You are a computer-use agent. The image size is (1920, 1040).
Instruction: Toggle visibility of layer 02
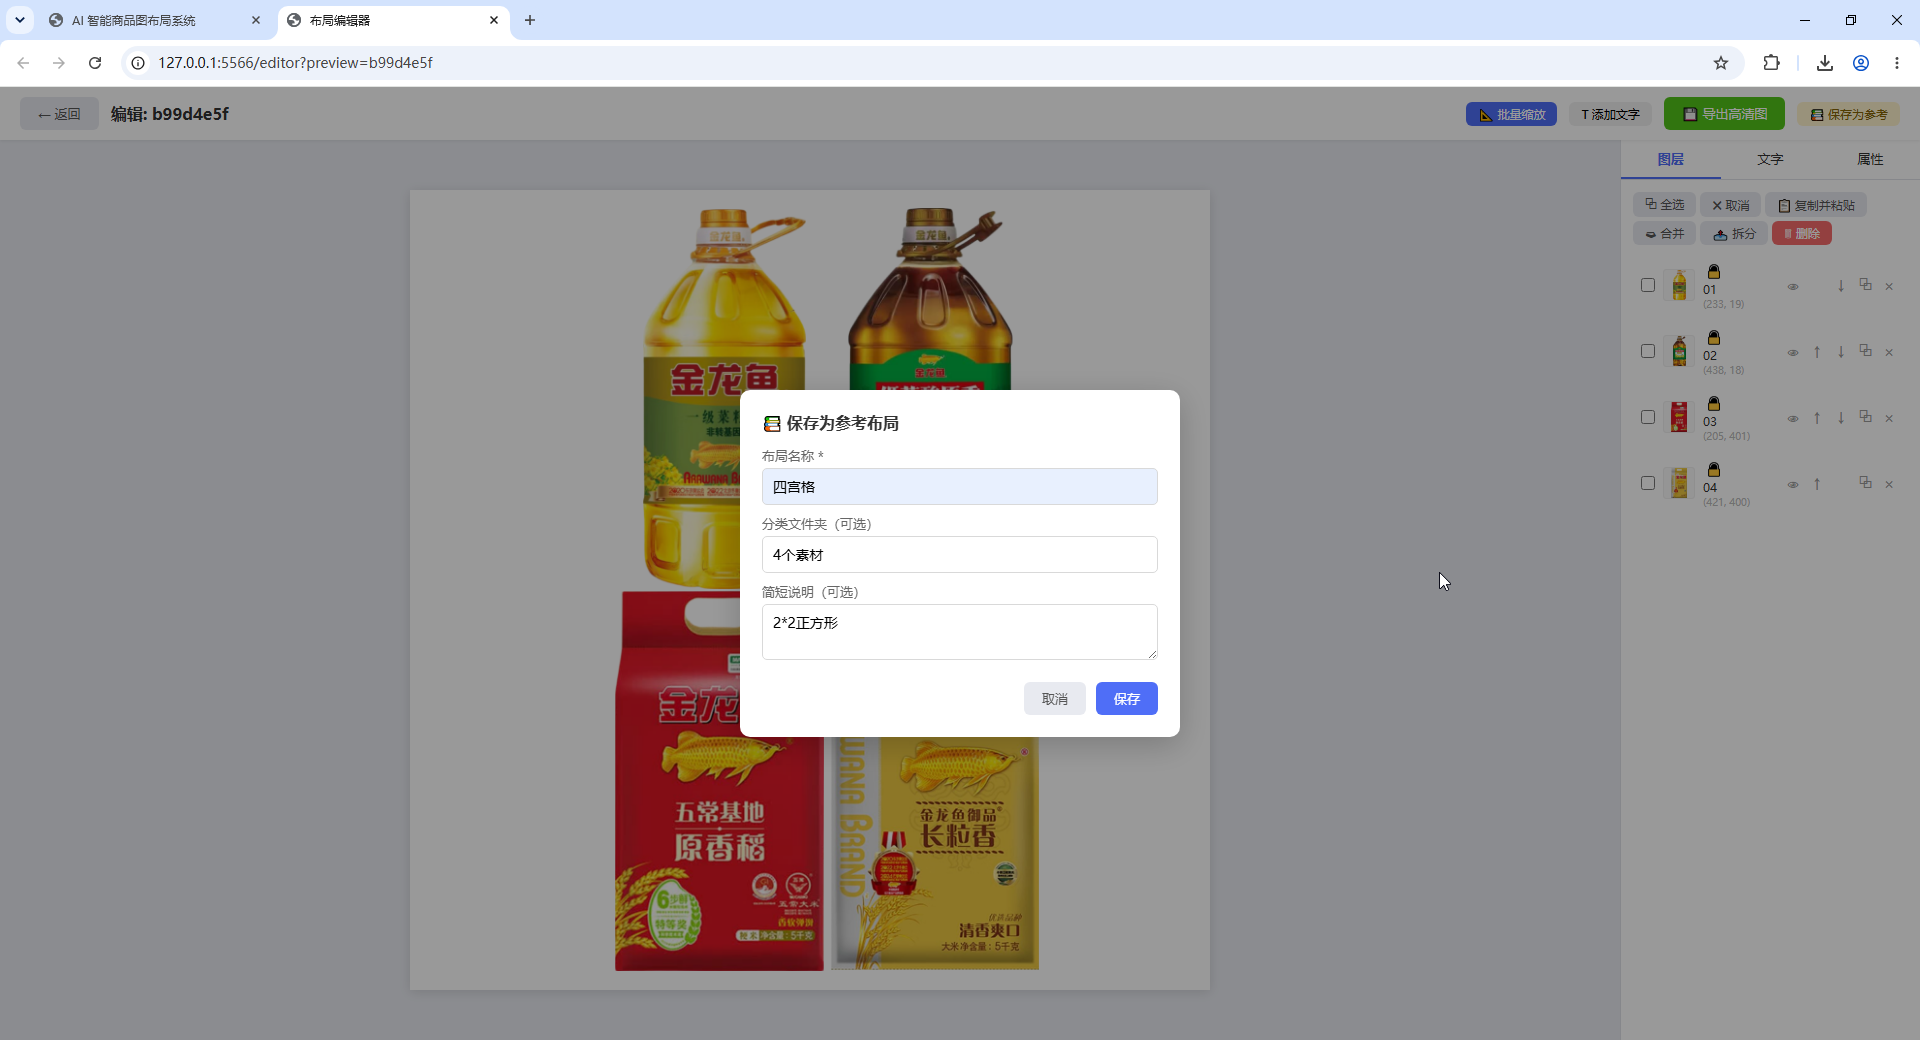[x=1793, y=353]
